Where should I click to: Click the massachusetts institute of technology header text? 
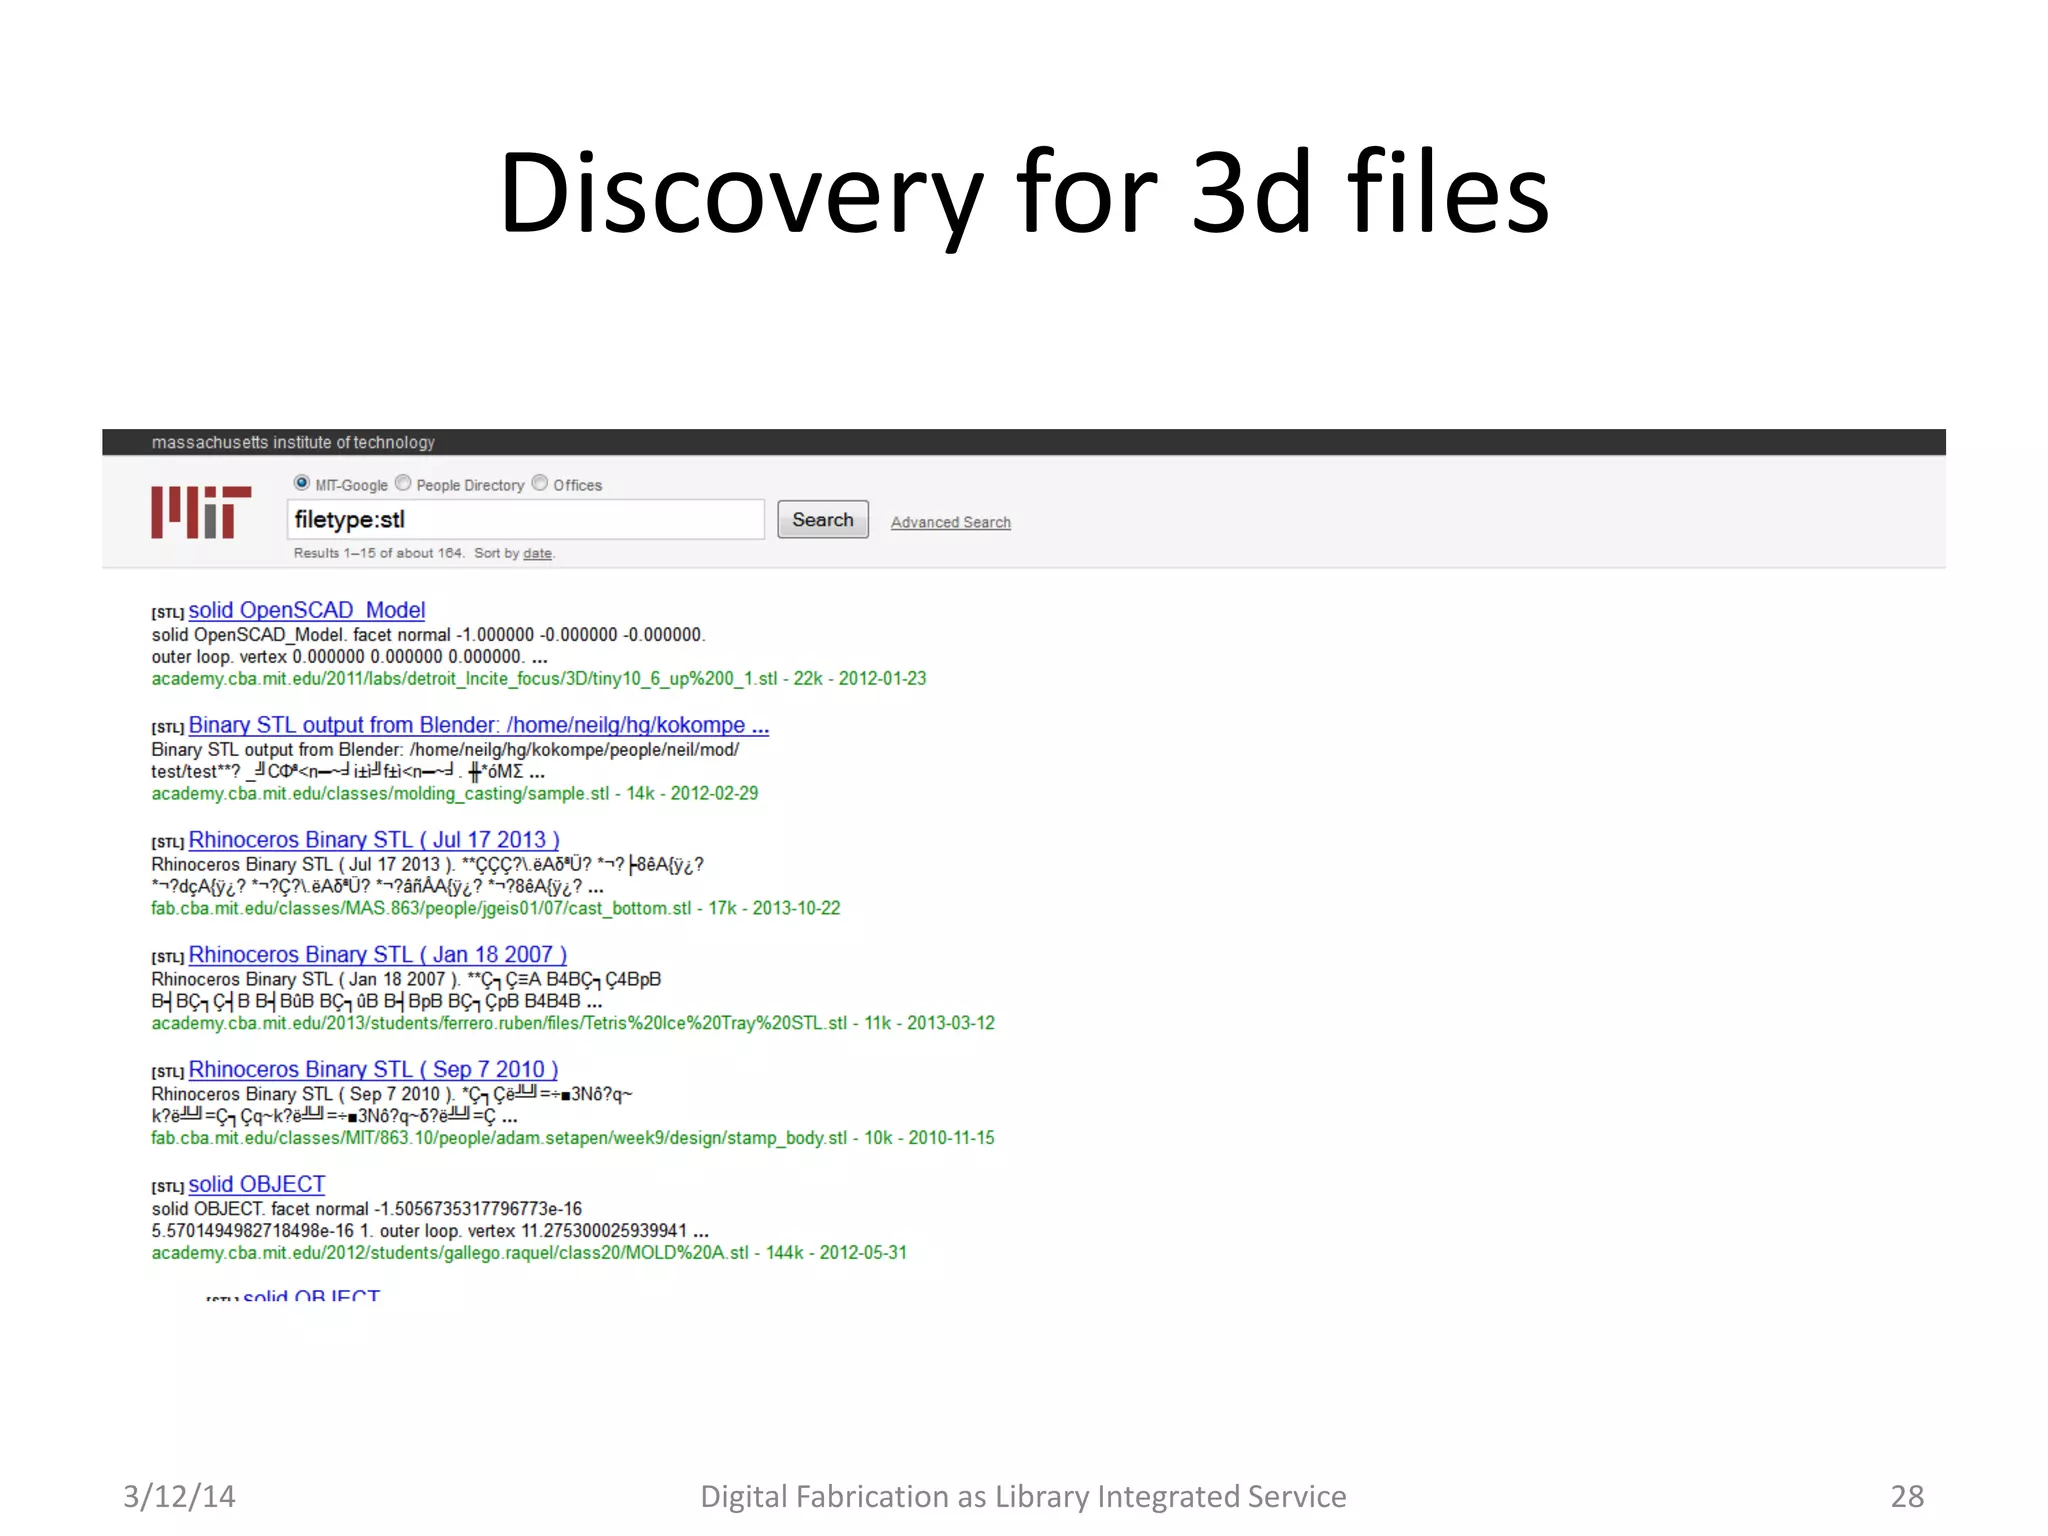(x=293, y=442)
